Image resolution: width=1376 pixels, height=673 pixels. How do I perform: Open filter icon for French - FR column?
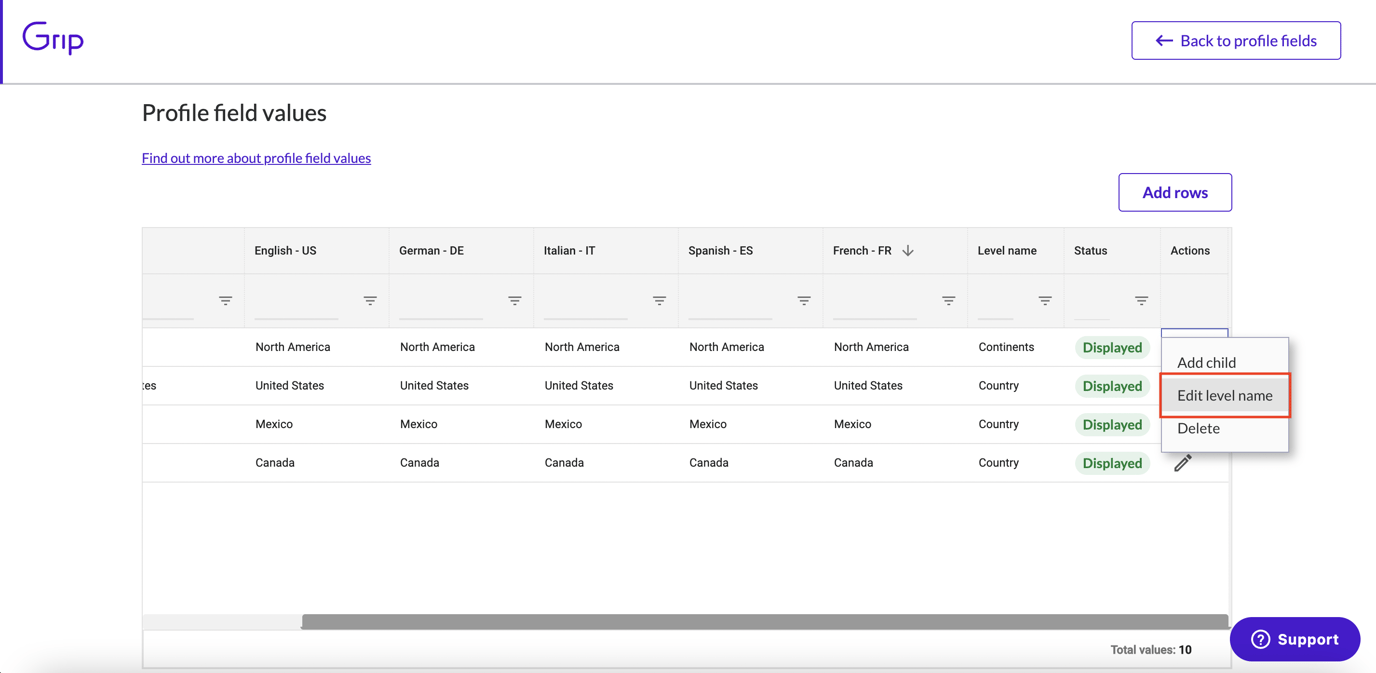[x=949, y=300]
